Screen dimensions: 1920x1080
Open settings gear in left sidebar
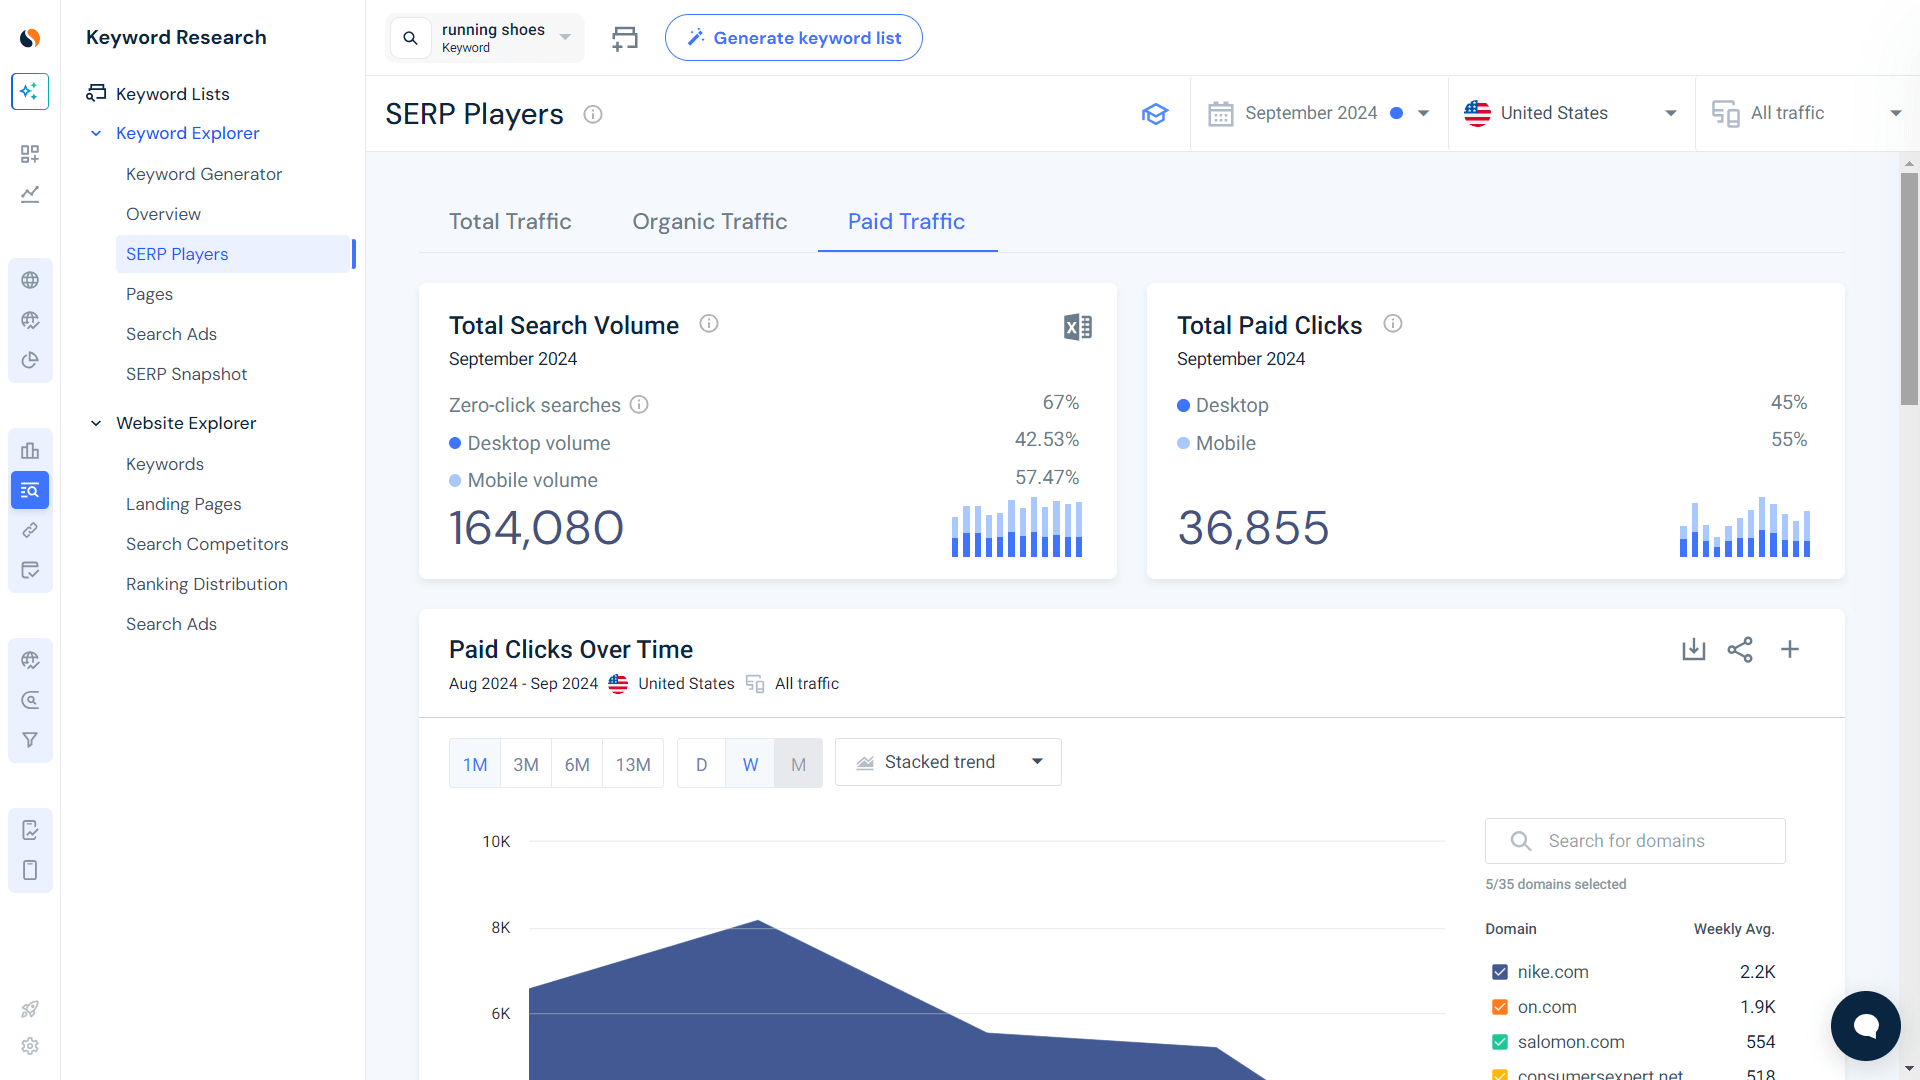coord(30,1046)
